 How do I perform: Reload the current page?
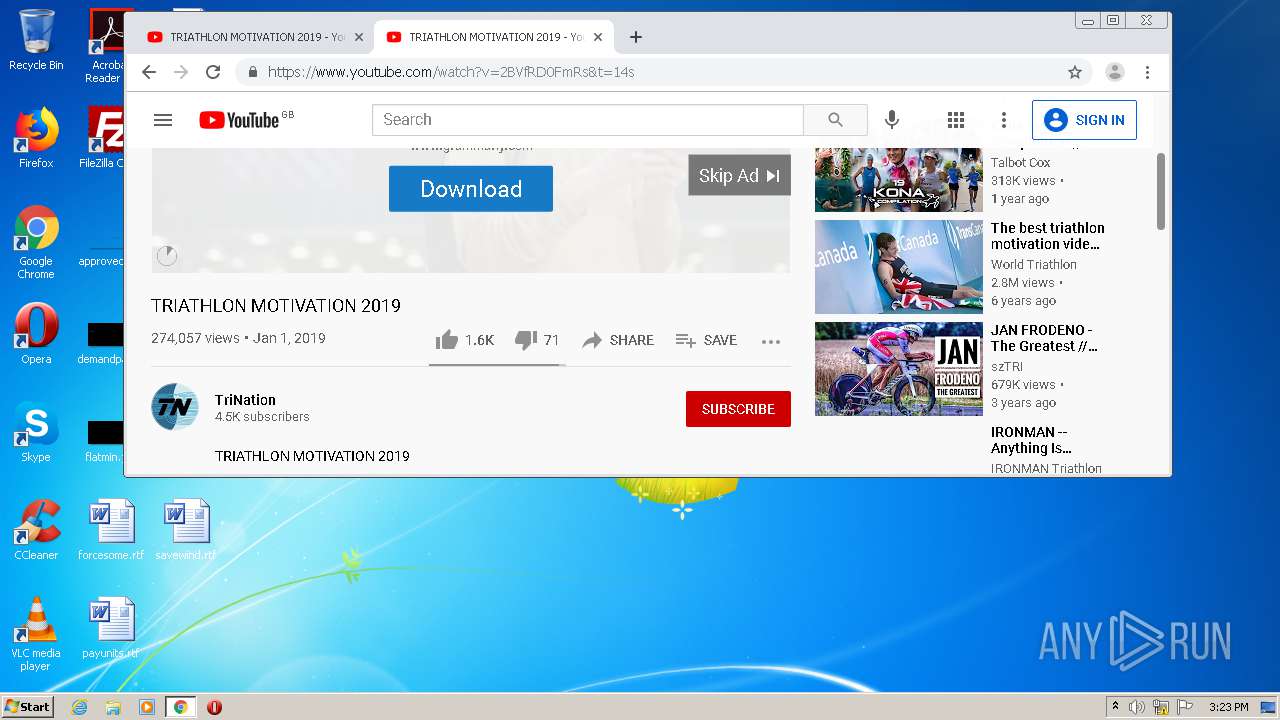pos(212,72)
